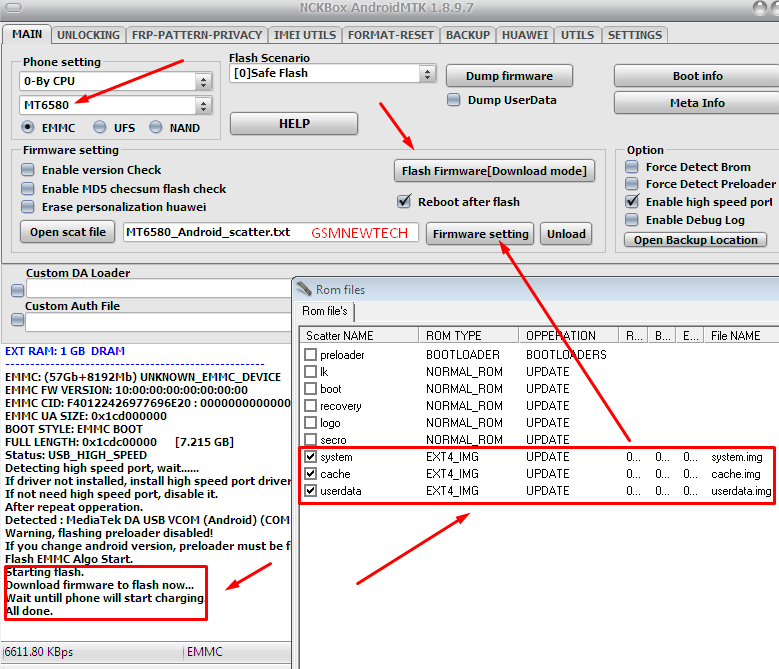Open the UNLOCKING tab
The height and width of the screenshot is (669, 779).
coord(88,35)
